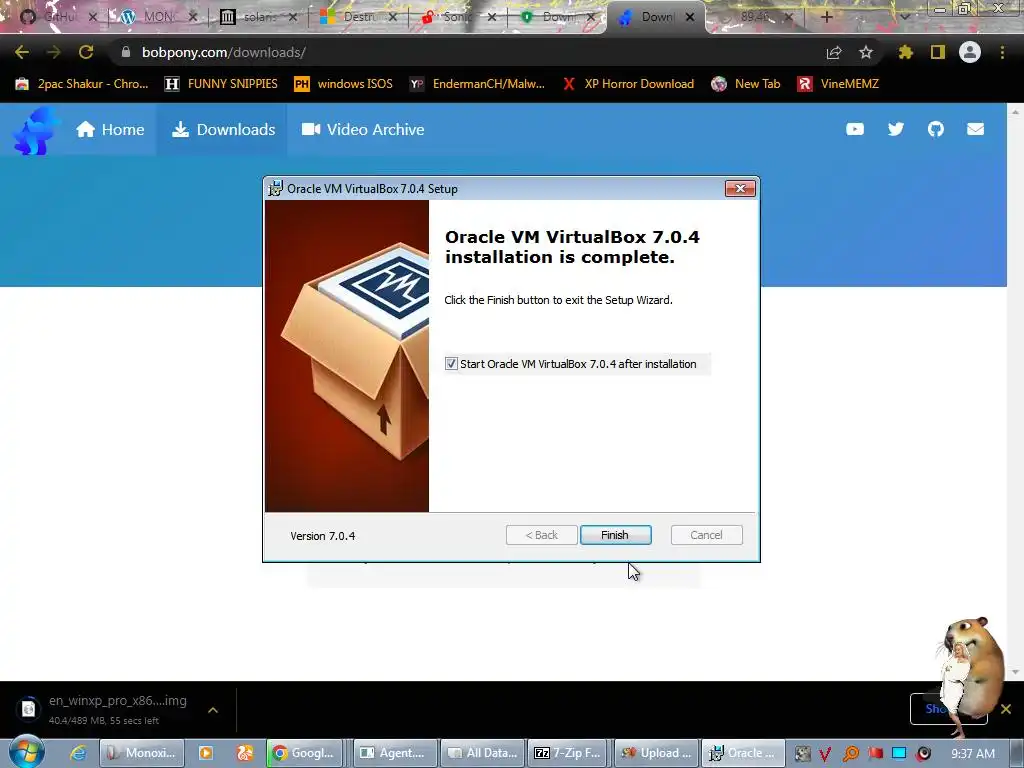This screenshot has height=768, width=1024.
Task: Go back with Chrome's back arrow
Action: click(x=22, y=52)
